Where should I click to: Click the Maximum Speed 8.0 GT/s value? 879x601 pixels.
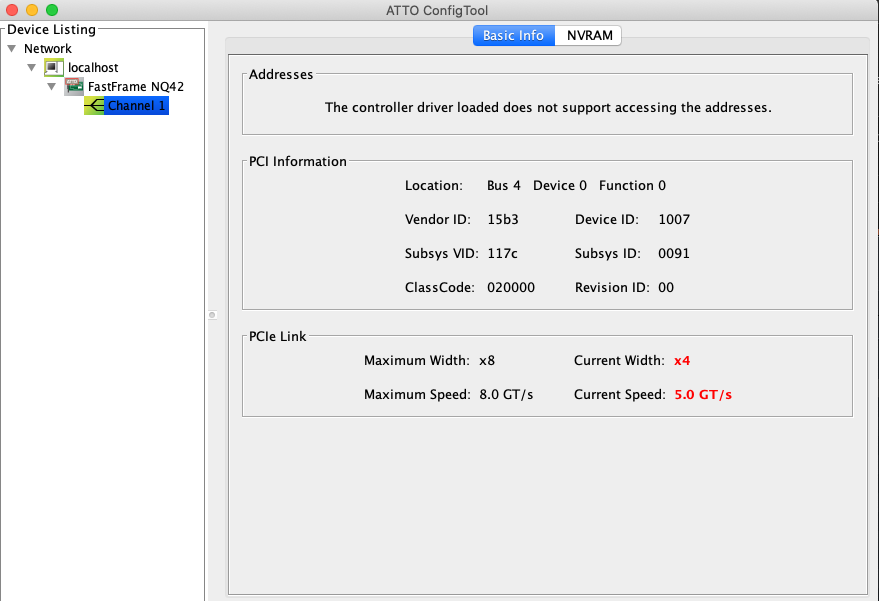pos(506,395)
